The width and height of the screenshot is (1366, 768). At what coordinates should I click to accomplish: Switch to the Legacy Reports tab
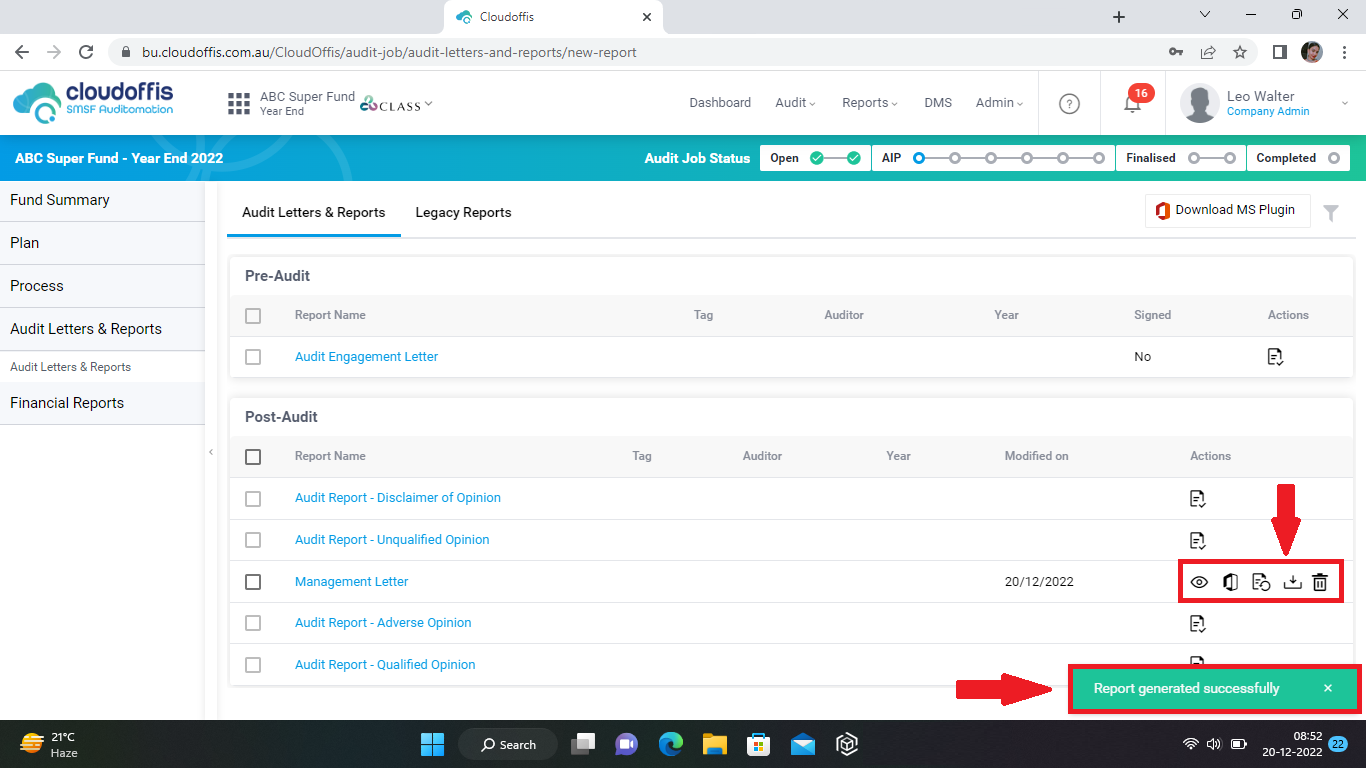(x=463, y=212)
